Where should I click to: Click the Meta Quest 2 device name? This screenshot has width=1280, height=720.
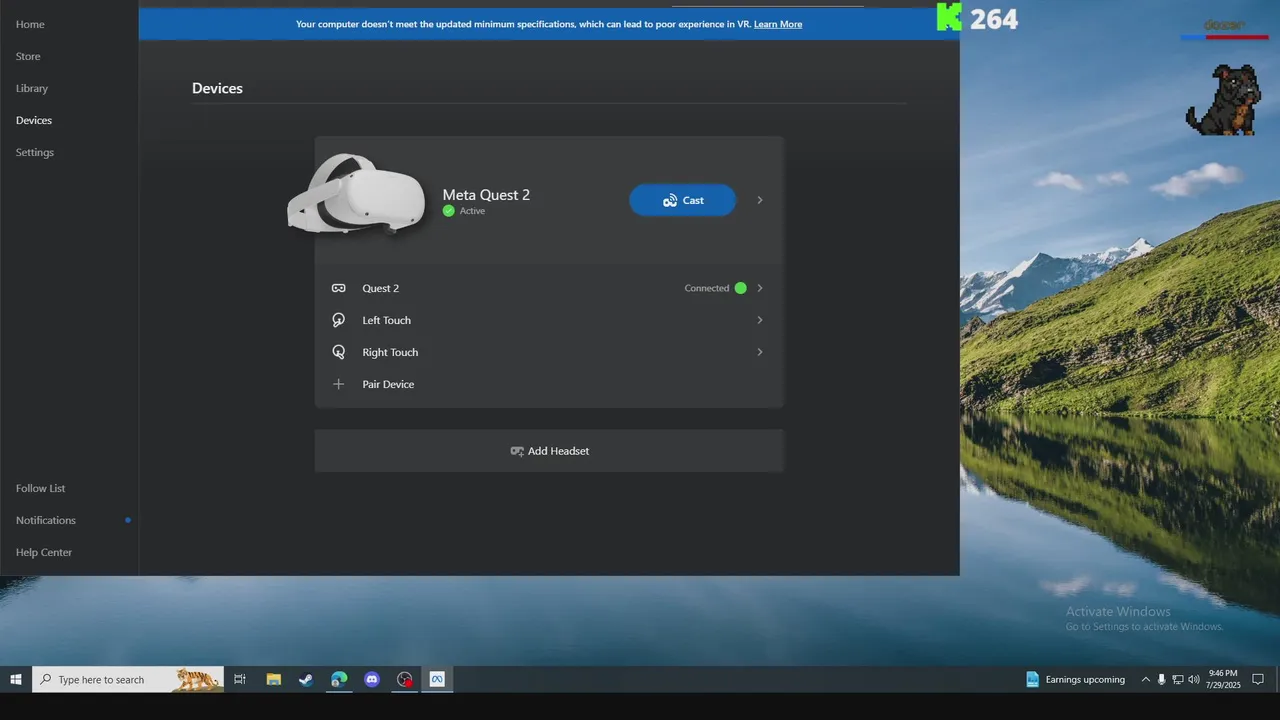pos(486,195)
